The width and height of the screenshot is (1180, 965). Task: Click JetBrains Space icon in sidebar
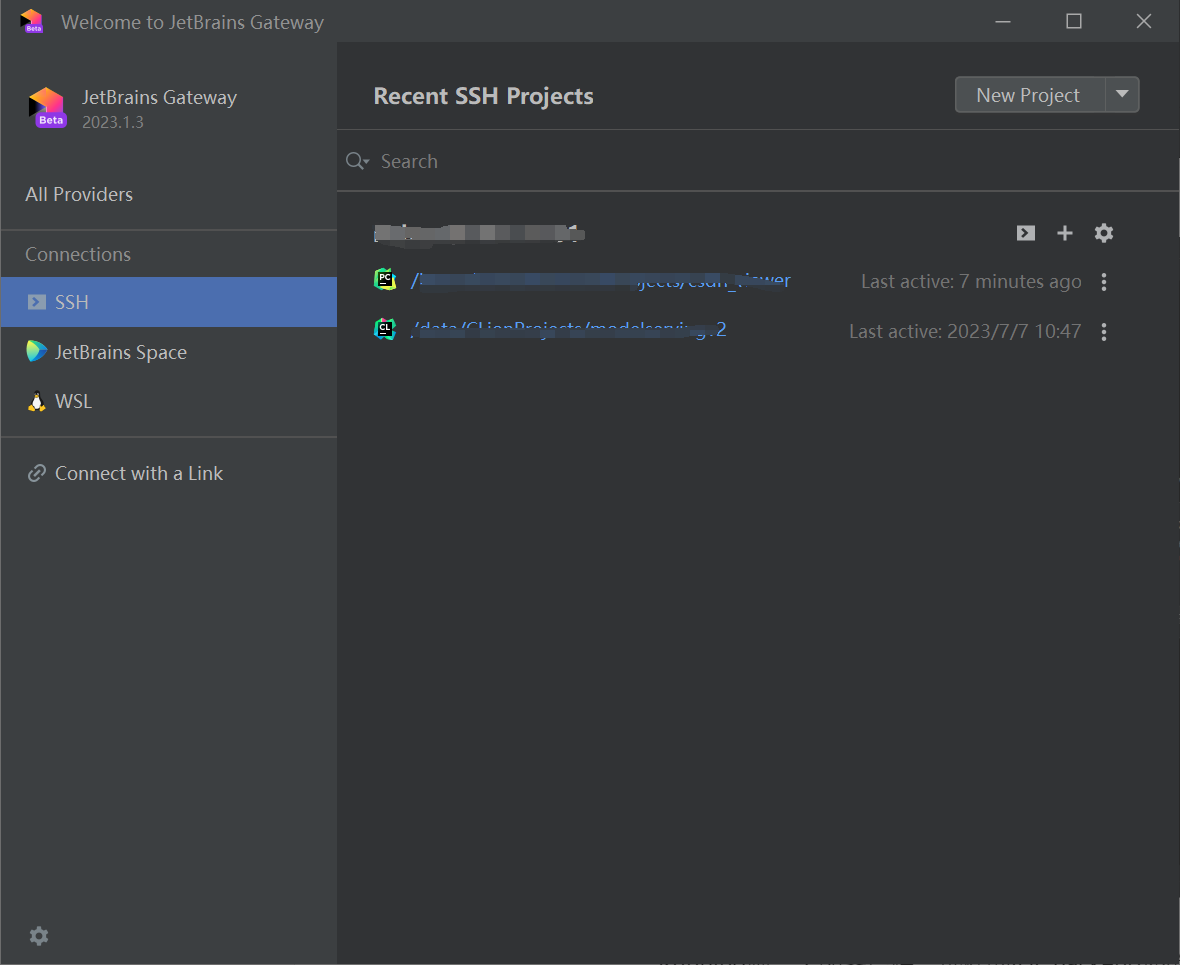click(x=36, y=352)
